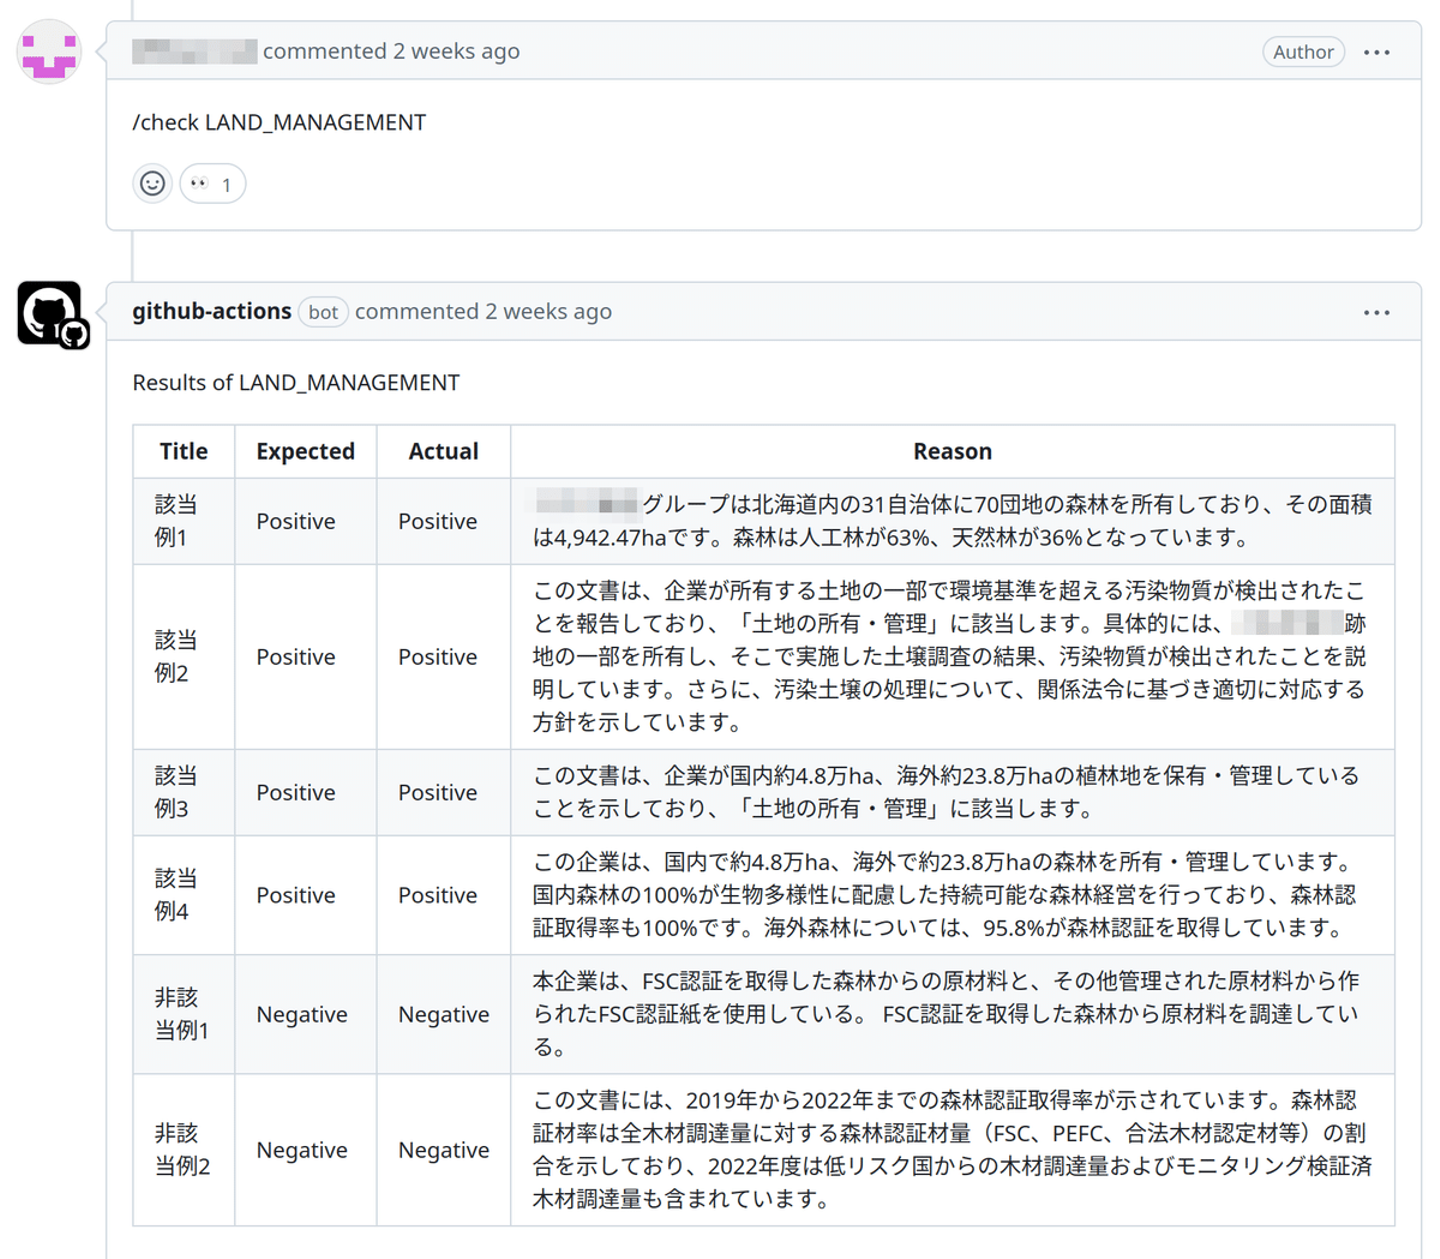This screenshot has width=1440, height=1259.
Task: Click the Reason column header
Action: tap(952, 452)
